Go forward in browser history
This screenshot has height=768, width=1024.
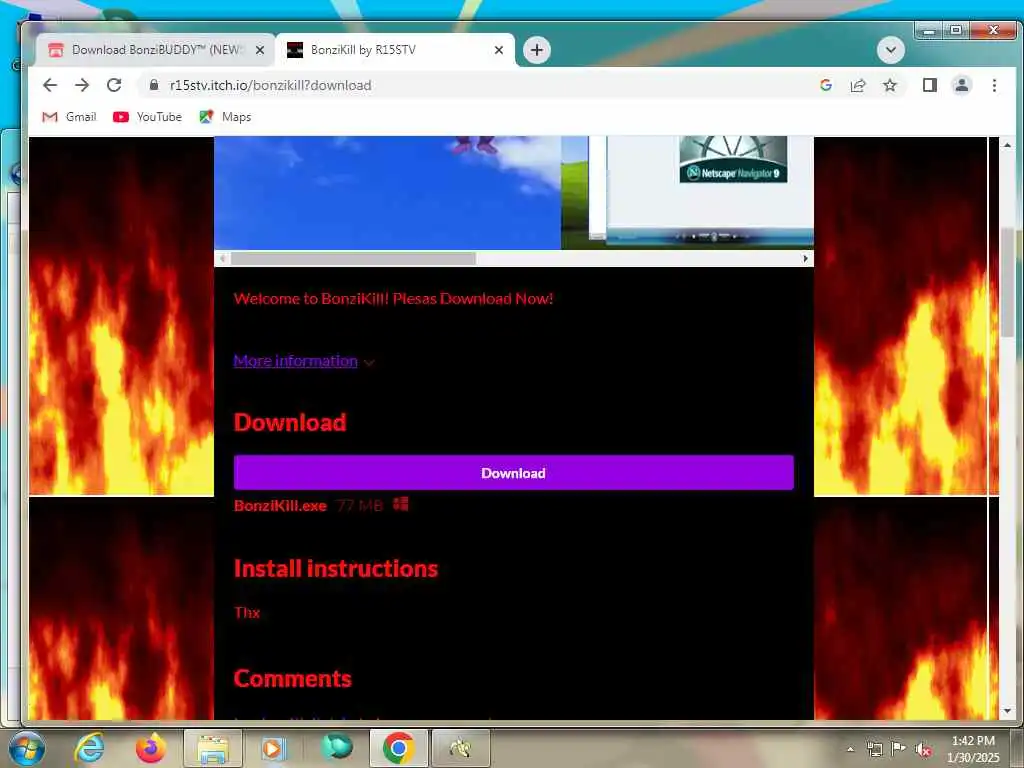coord(82,85)
